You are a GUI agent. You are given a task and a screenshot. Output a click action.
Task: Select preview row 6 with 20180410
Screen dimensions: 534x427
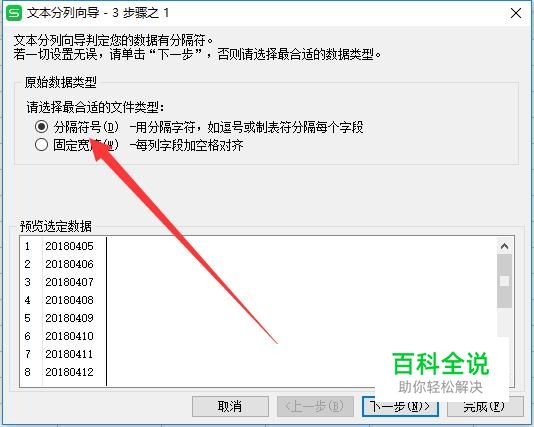click(59, 336)
